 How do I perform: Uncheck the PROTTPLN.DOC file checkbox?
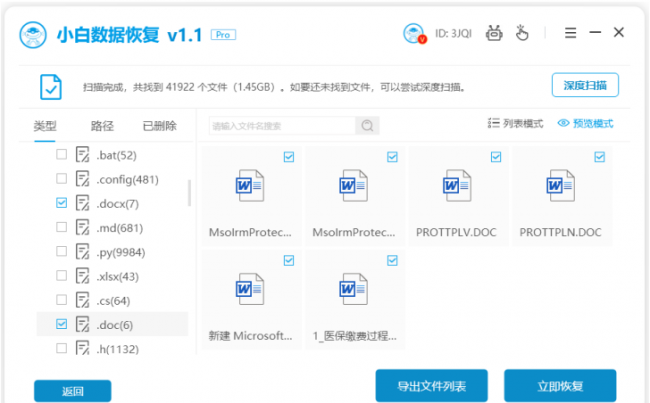(x=599, y=157)
